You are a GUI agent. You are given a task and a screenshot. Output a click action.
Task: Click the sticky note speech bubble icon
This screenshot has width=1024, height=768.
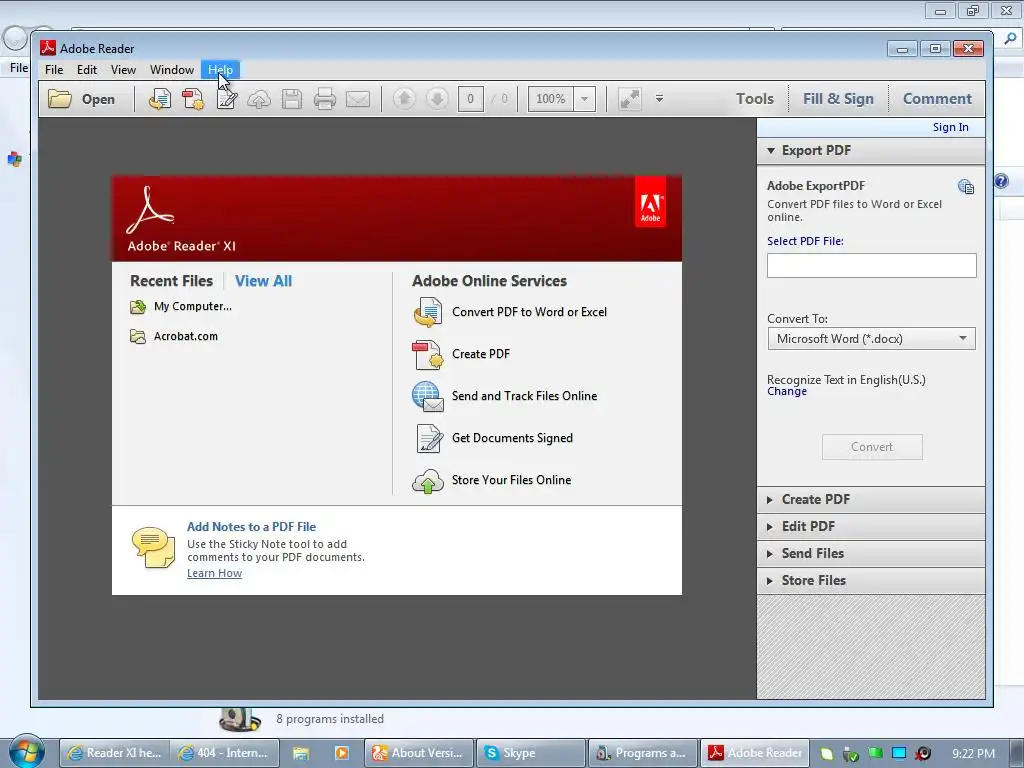(x=153, y=547)
